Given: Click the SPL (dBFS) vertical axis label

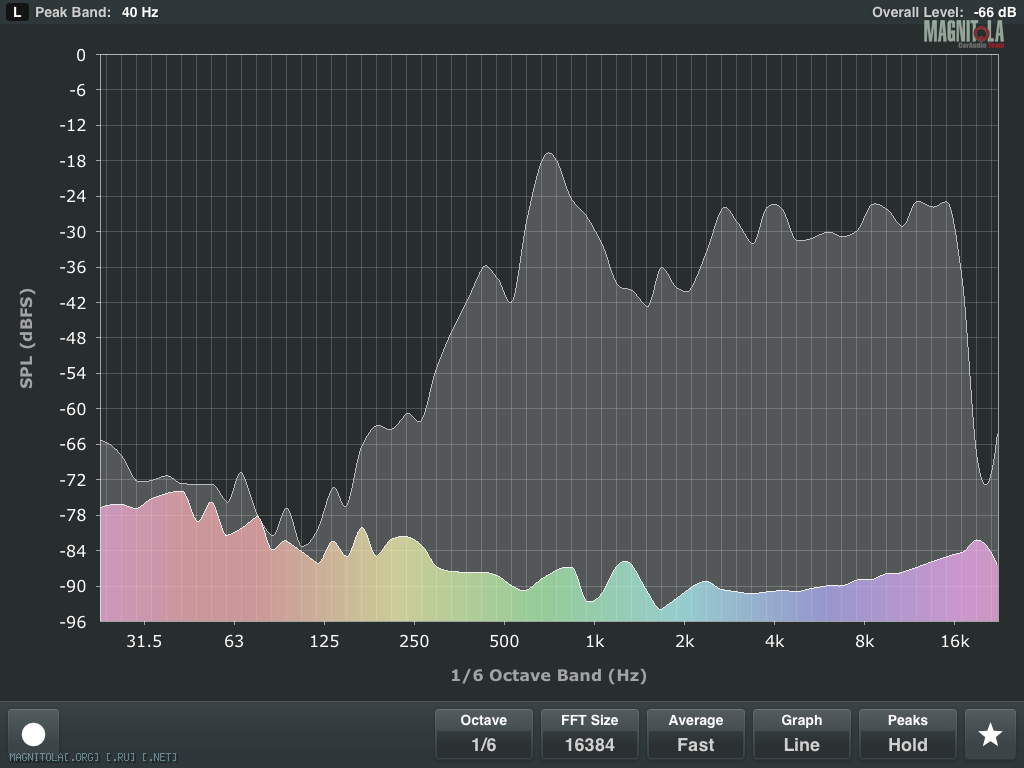Looking at the screenshot, I should coord(27,338).
